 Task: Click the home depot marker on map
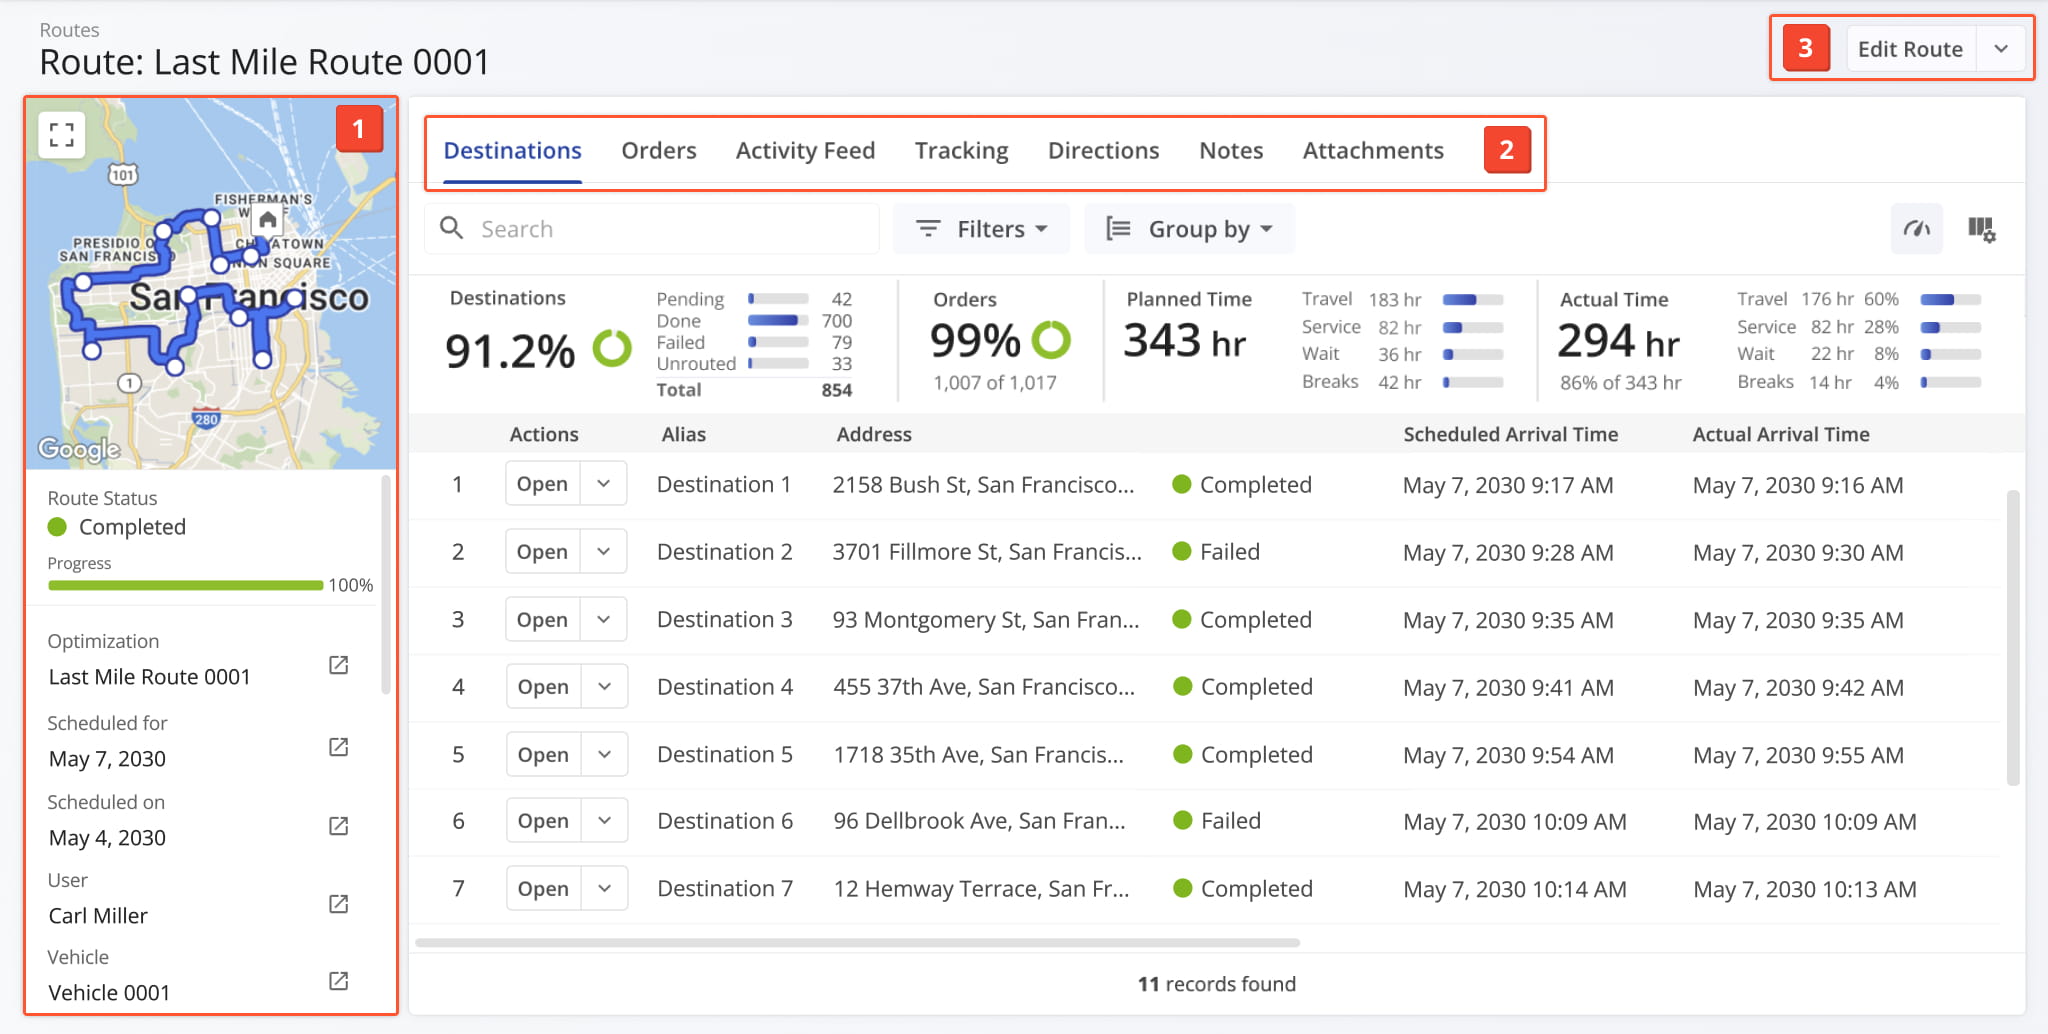pyautogui.click(x=267, y=220)
